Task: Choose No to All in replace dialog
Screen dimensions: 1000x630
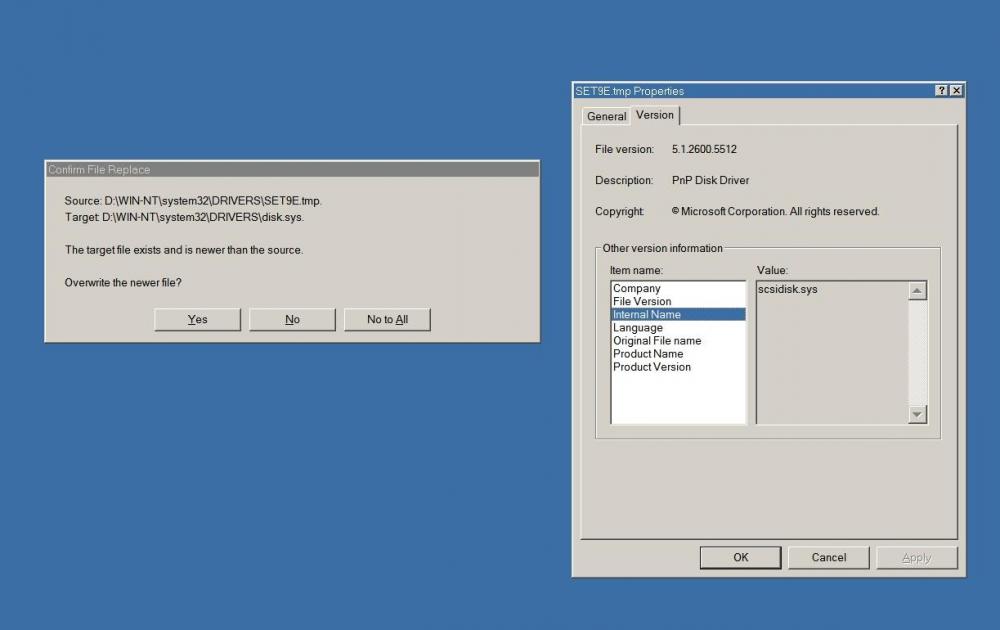Action: (387, 319)
